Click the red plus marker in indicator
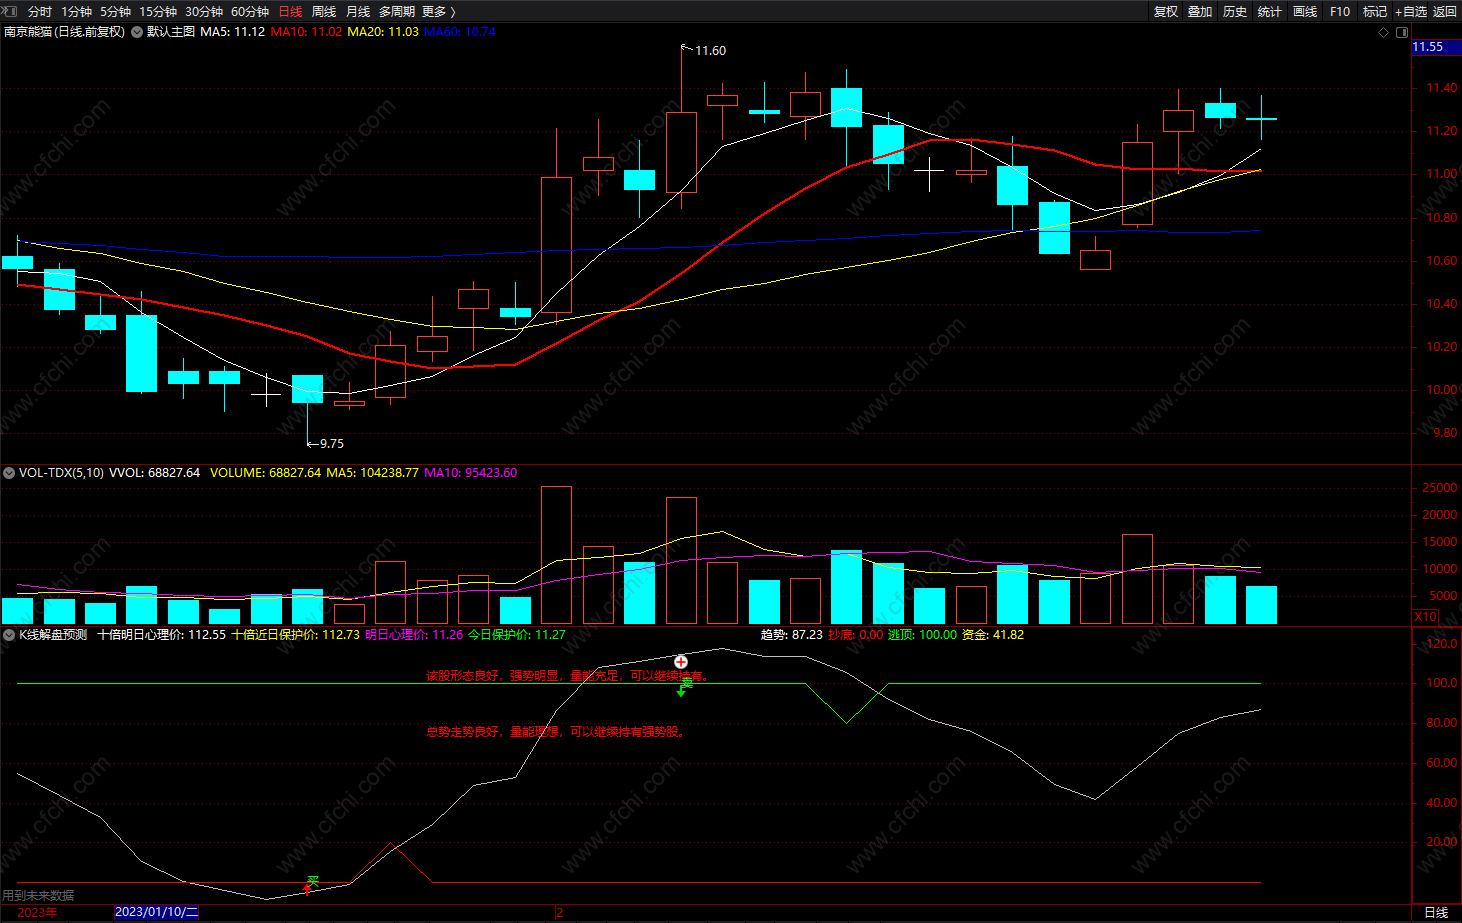The image size is (1462, 923). click(681, 662)
